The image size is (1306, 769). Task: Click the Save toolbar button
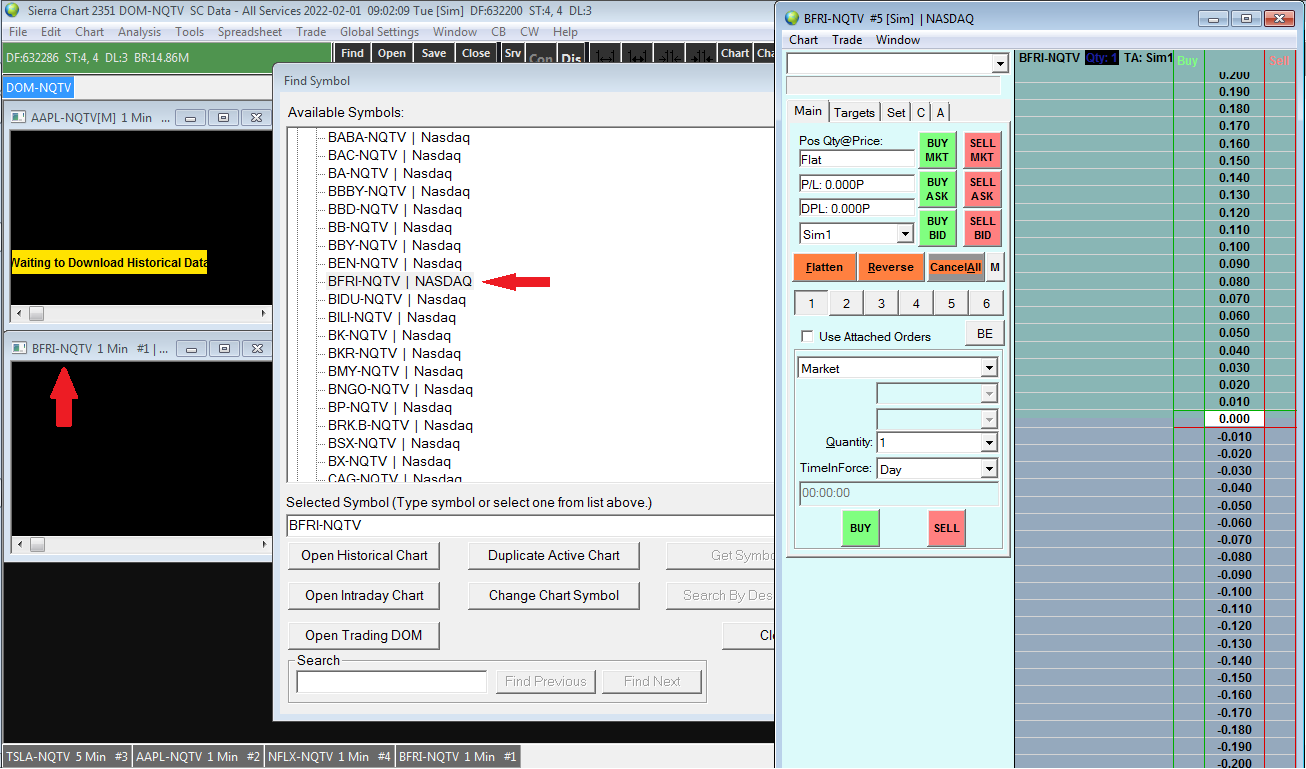[x=434, y=54]
